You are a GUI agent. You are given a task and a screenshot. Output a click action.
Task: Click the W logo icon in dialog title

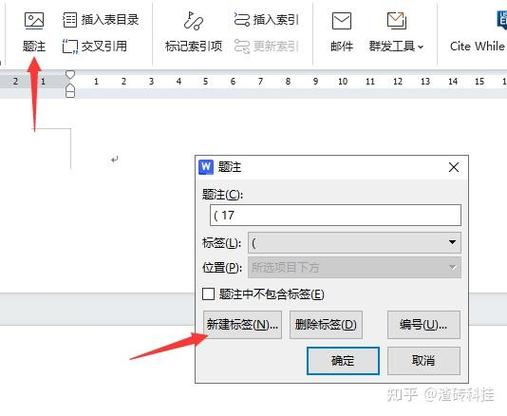(206, 167)
